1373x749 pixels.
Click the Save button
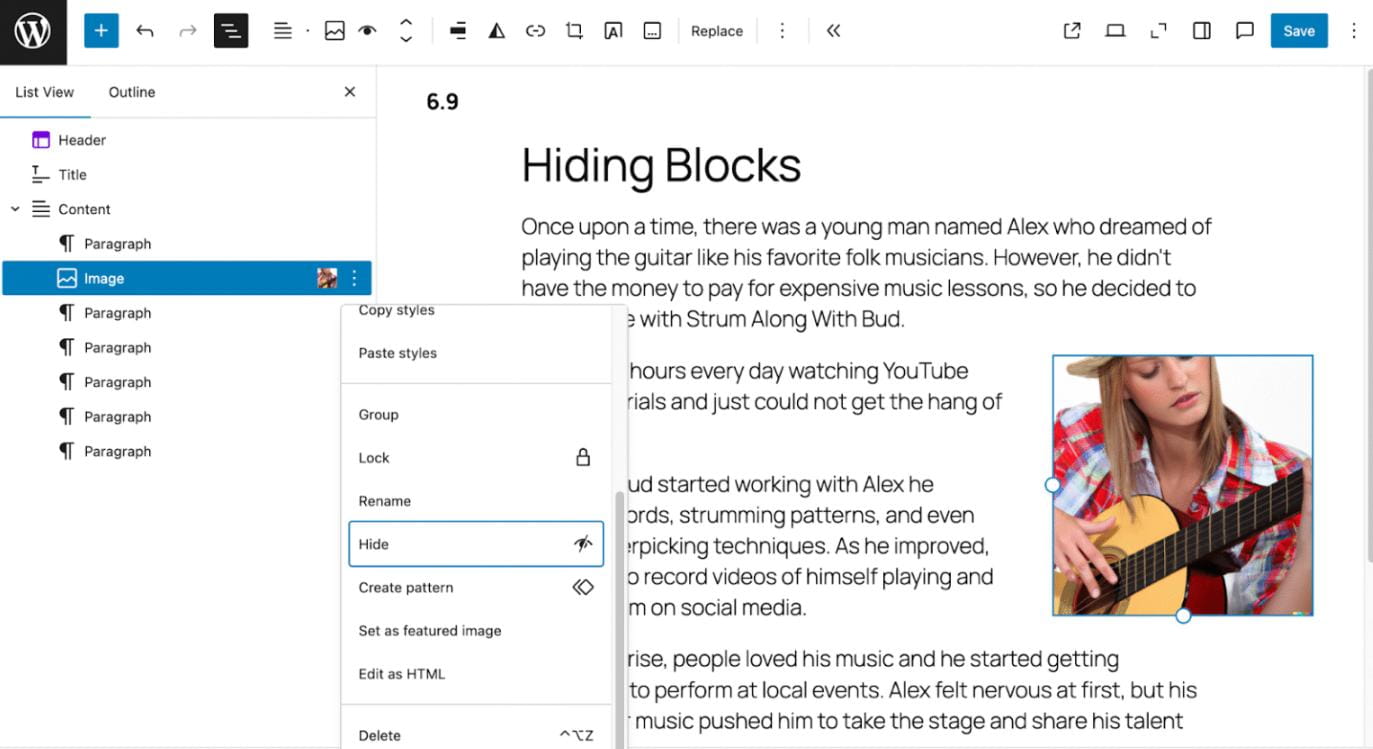point(1298,31)
